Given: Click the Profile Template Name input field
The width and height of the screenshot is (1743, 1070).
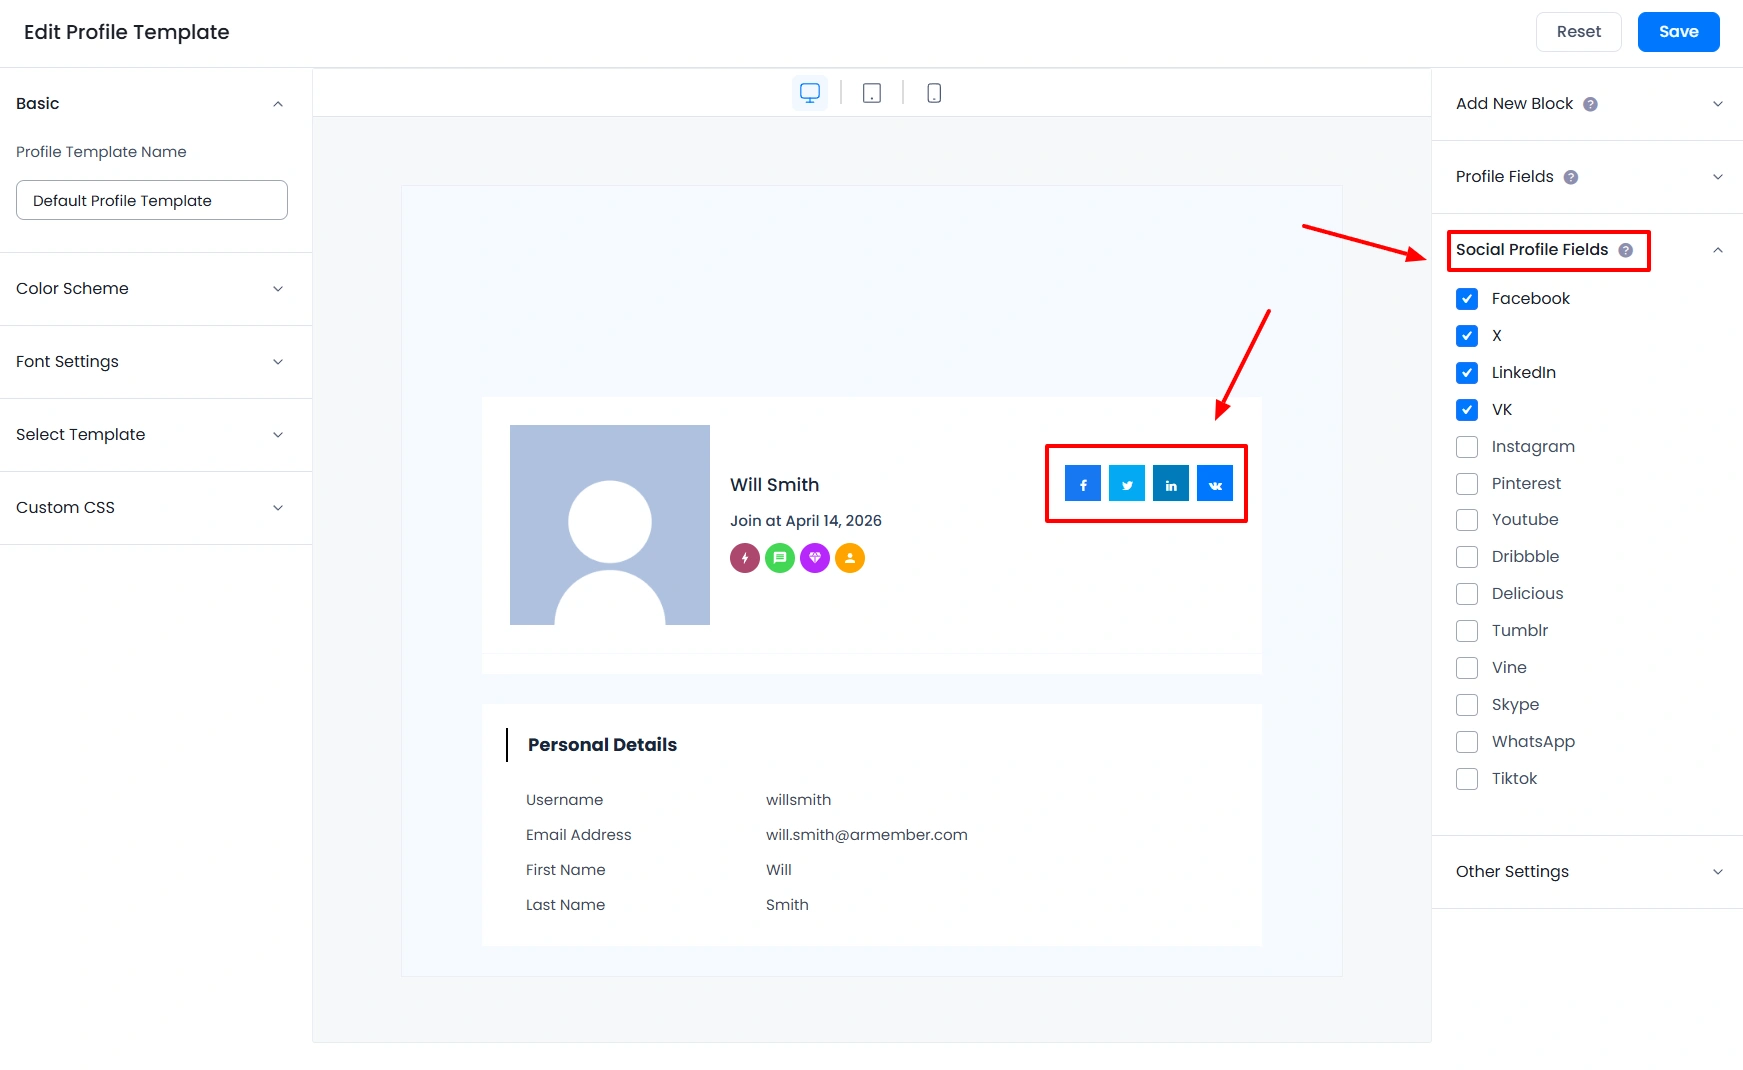Looking at the screenshot, I should click(x=152, y=201).
